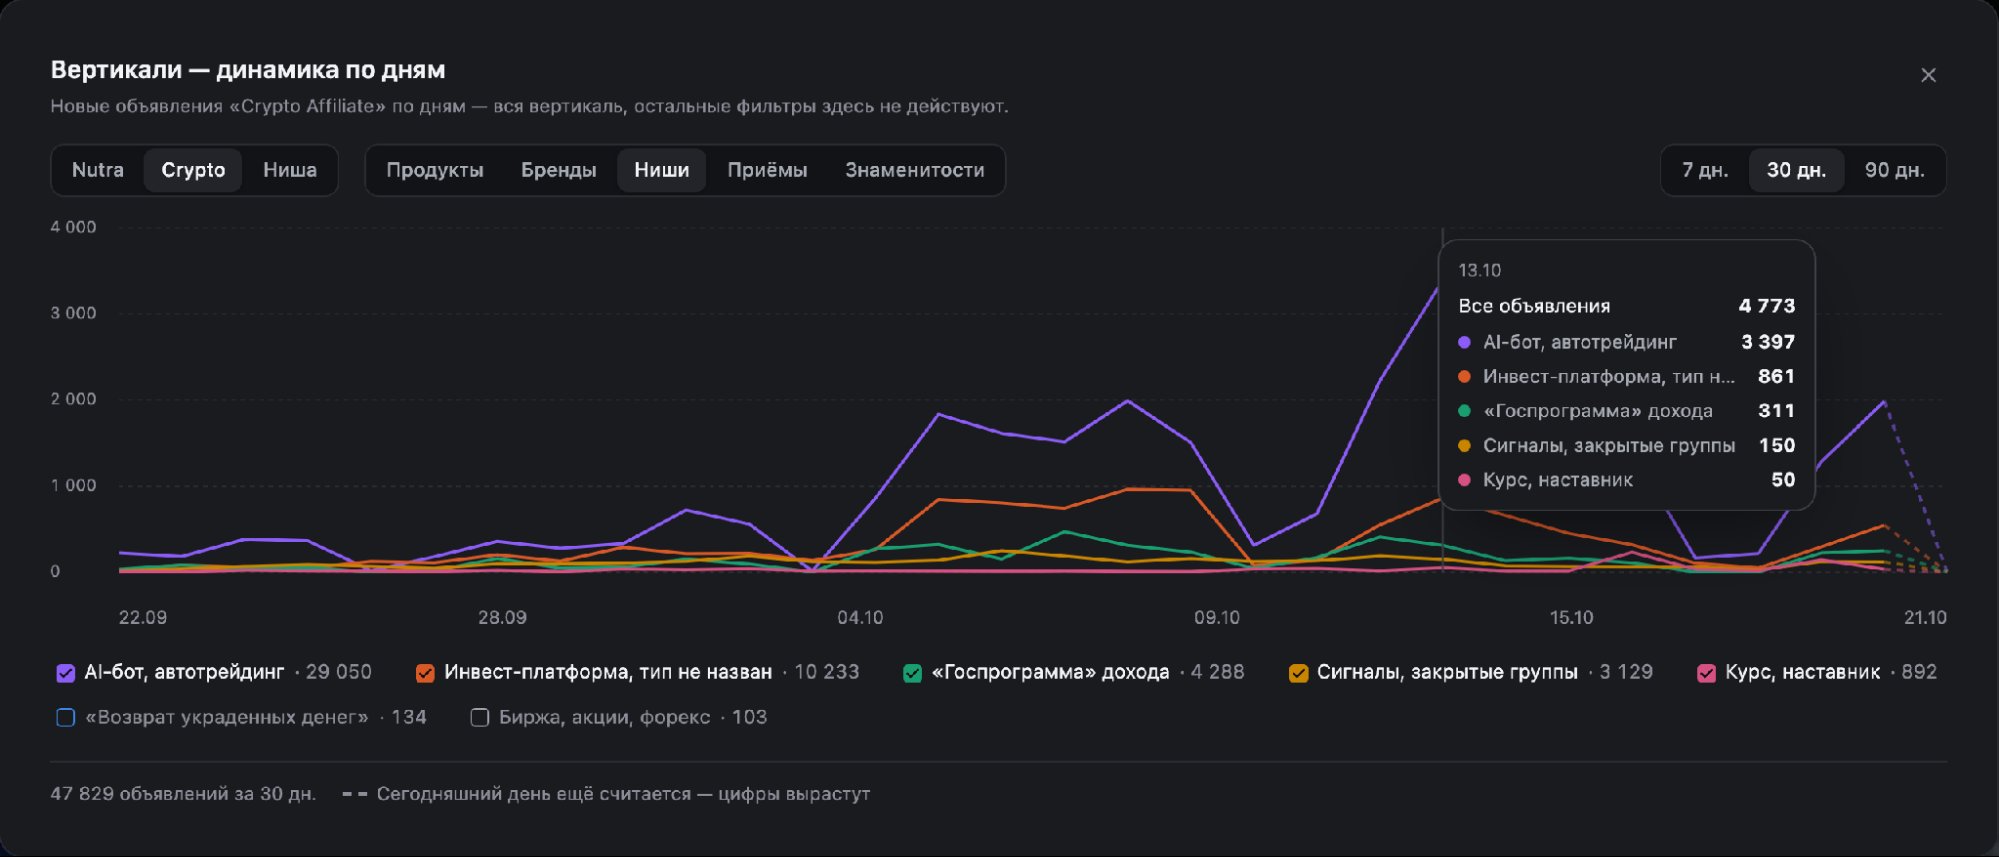Click the 04.10 date label on the axis

(860, 617)
